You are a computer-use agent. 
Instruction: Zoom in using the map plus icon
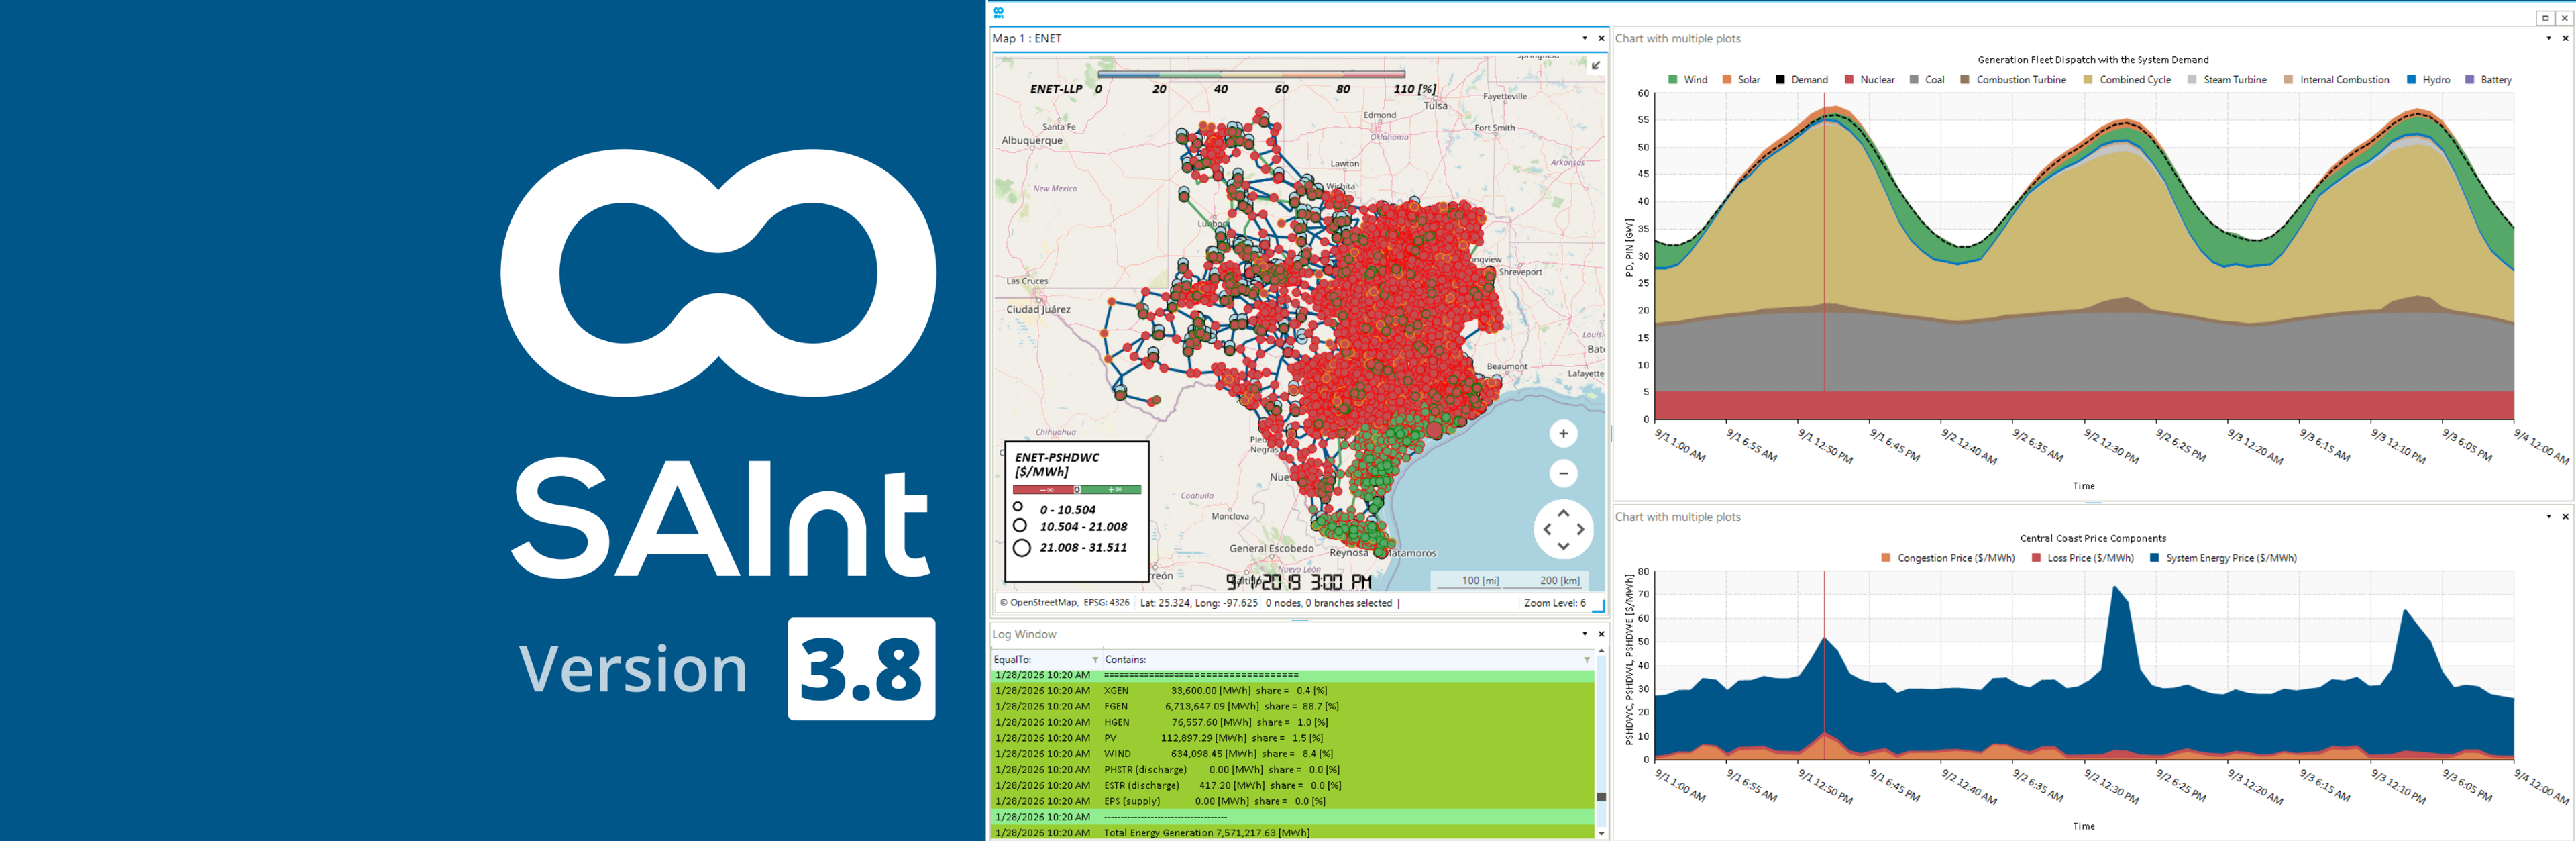coord(1564,433)
